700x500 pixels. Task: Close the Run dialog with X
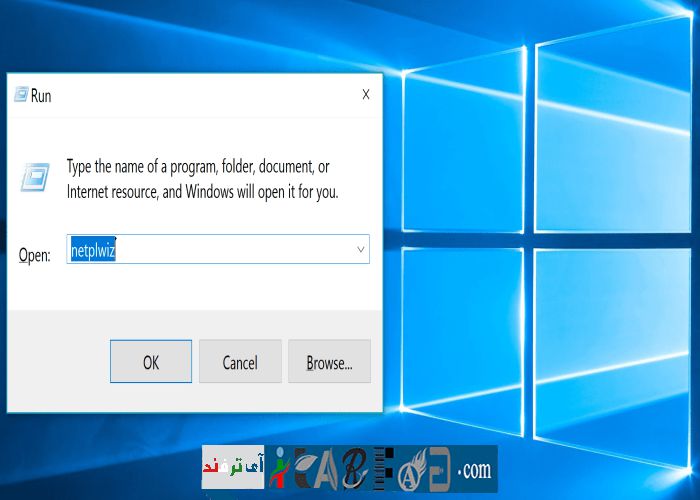pos(366,95)
